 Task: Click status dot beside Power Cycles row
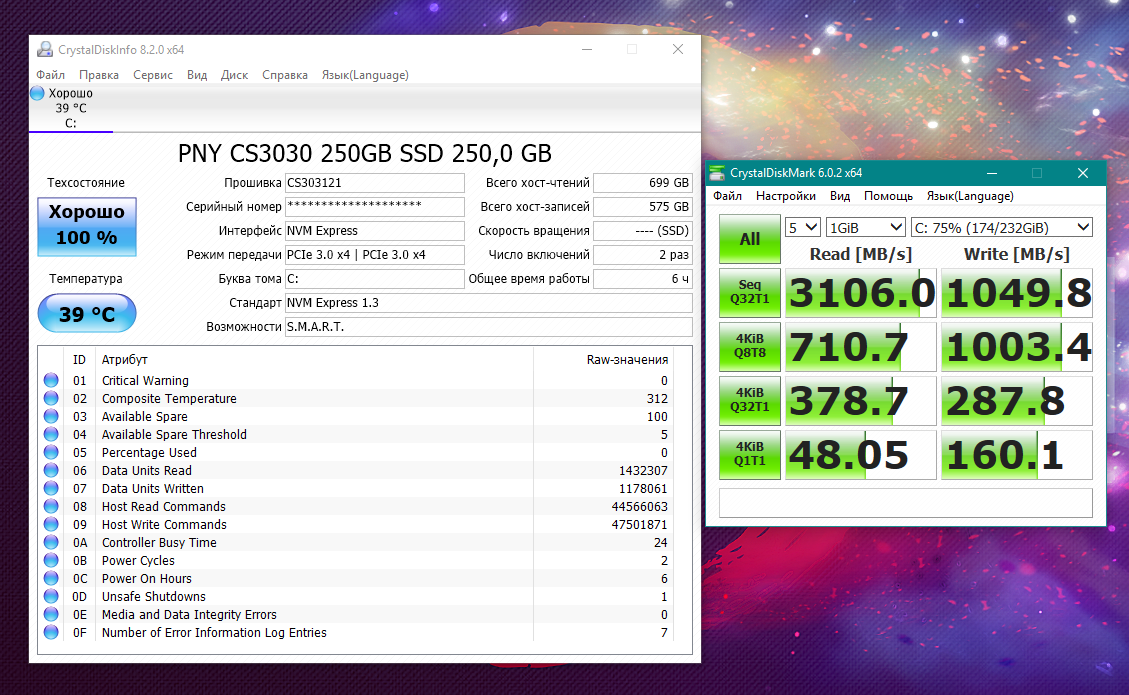pos(51,560)
